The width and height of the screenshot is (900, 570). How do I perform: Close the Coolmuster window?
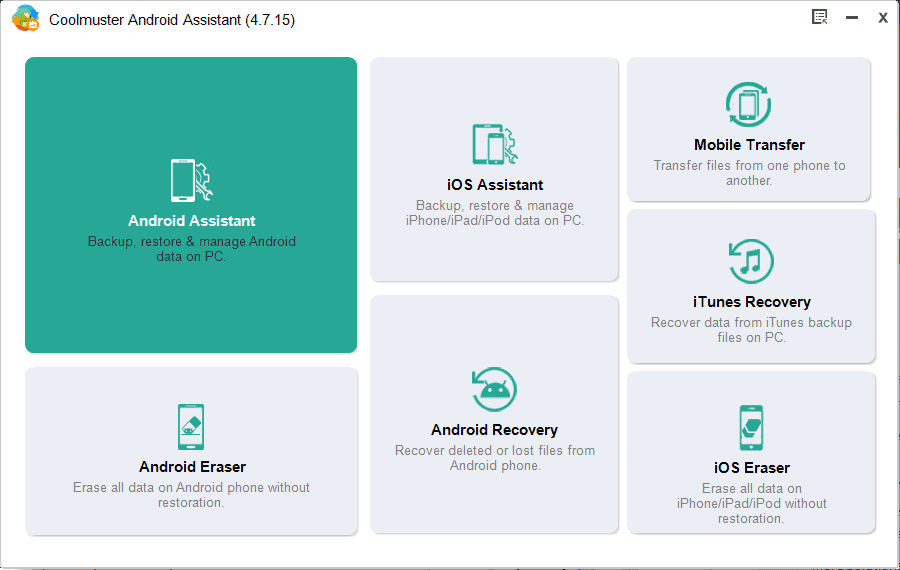[x=883, y=18]
